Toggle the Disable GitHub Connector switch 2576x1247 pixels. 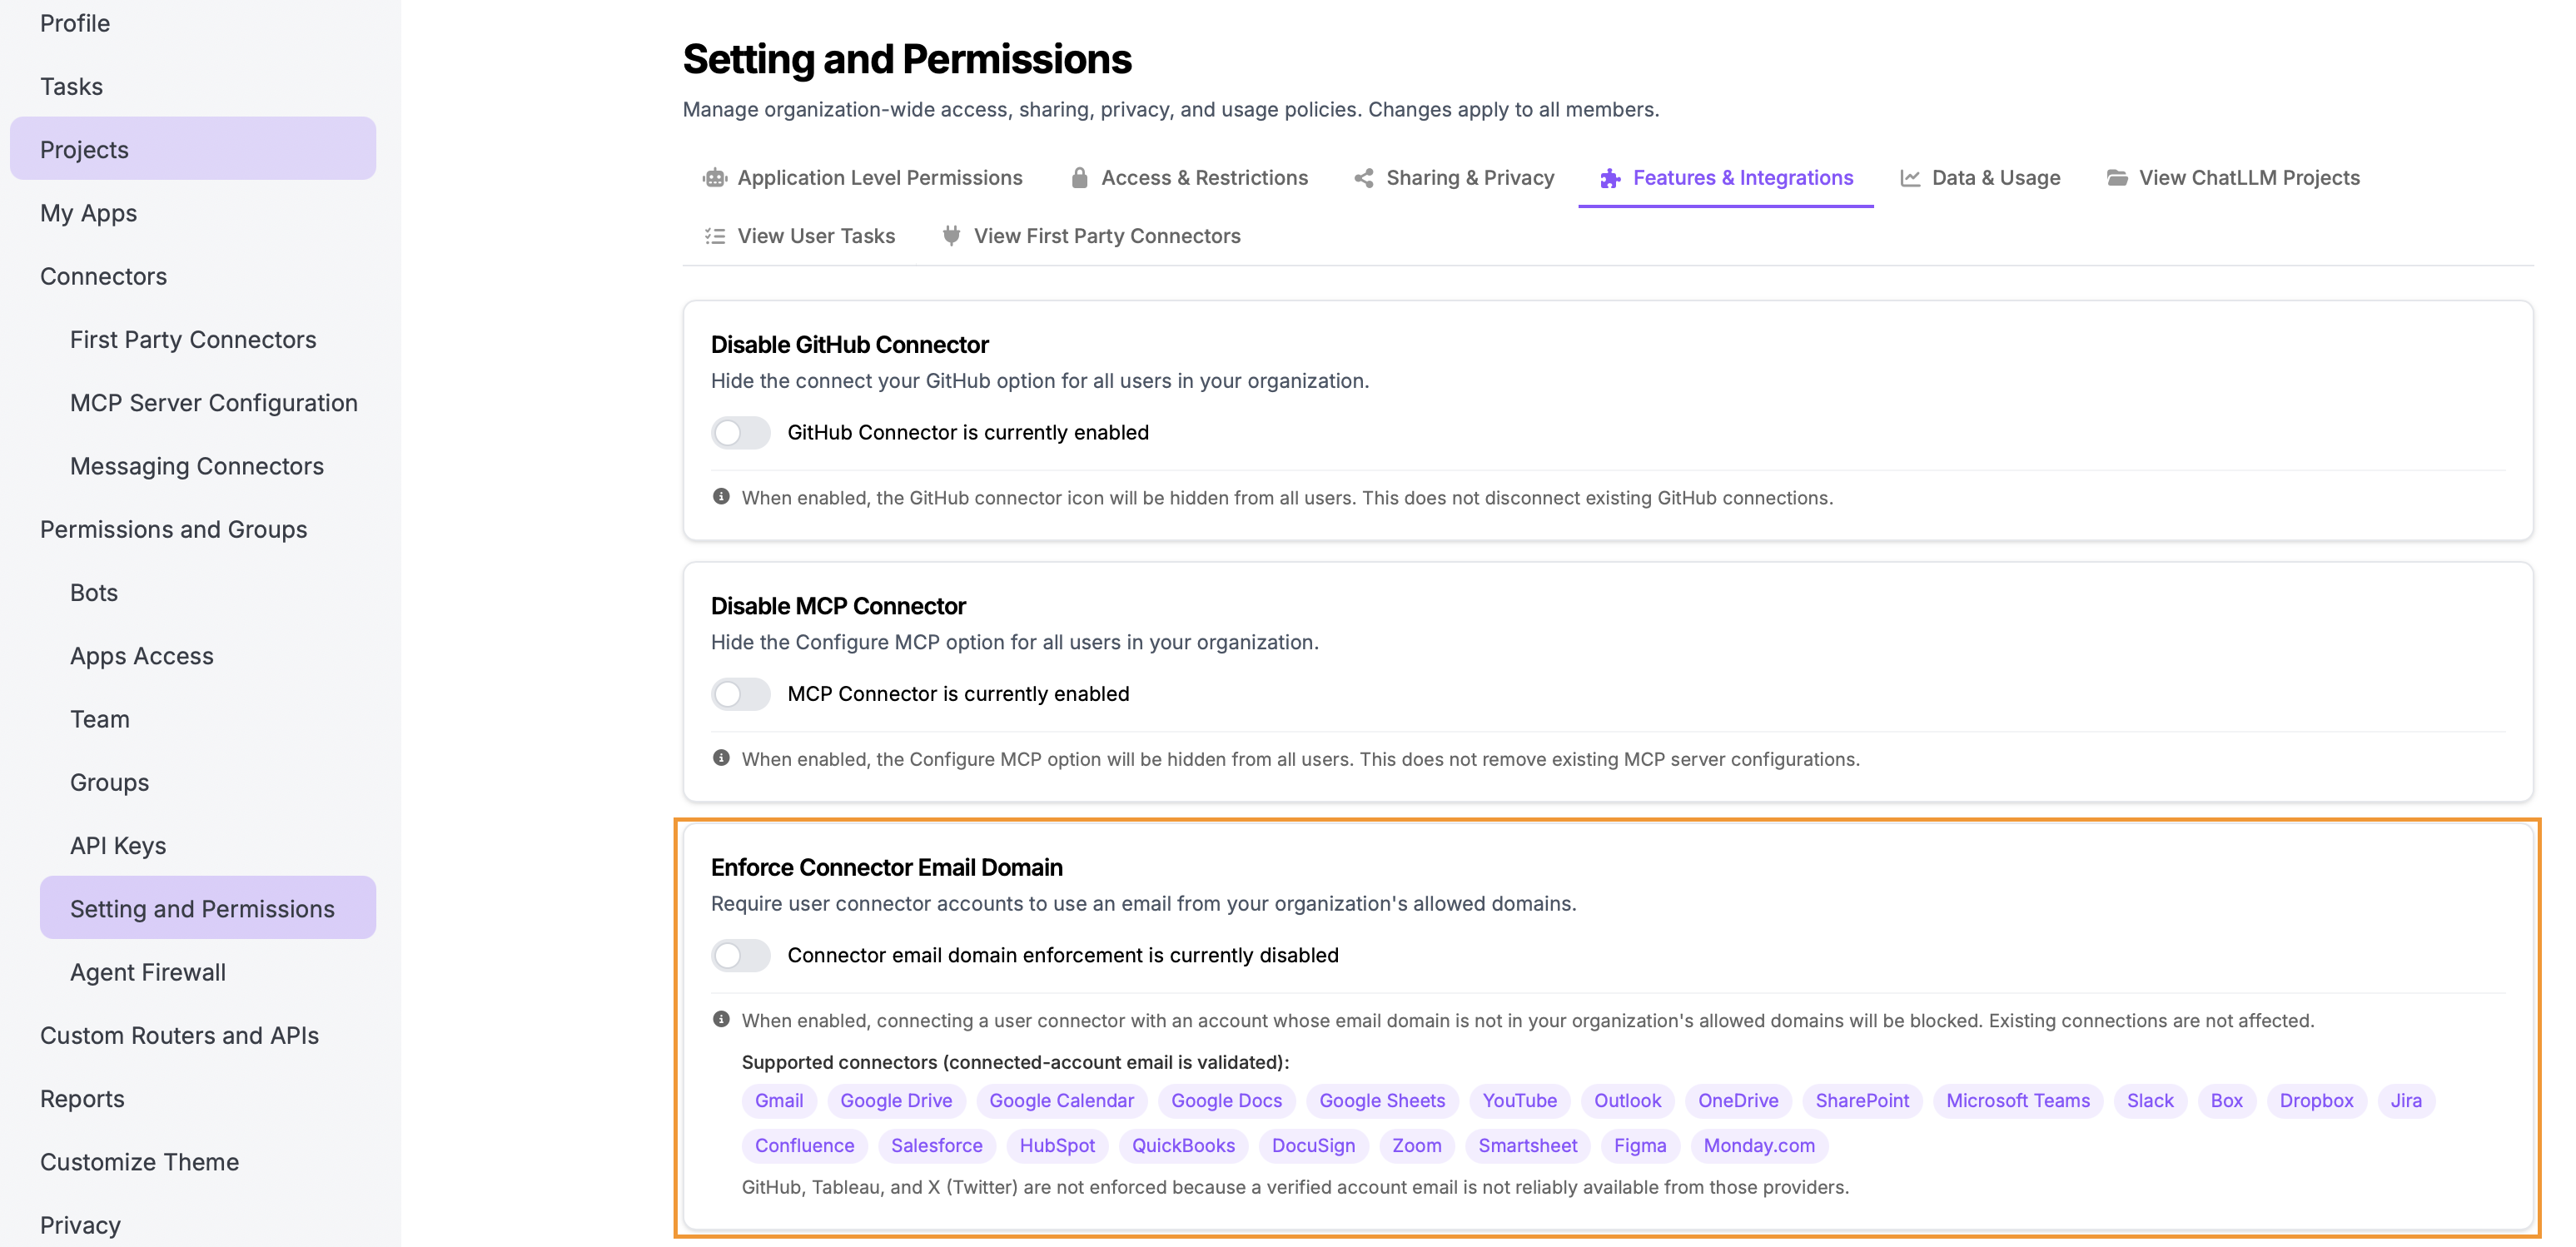coord(741,433)
